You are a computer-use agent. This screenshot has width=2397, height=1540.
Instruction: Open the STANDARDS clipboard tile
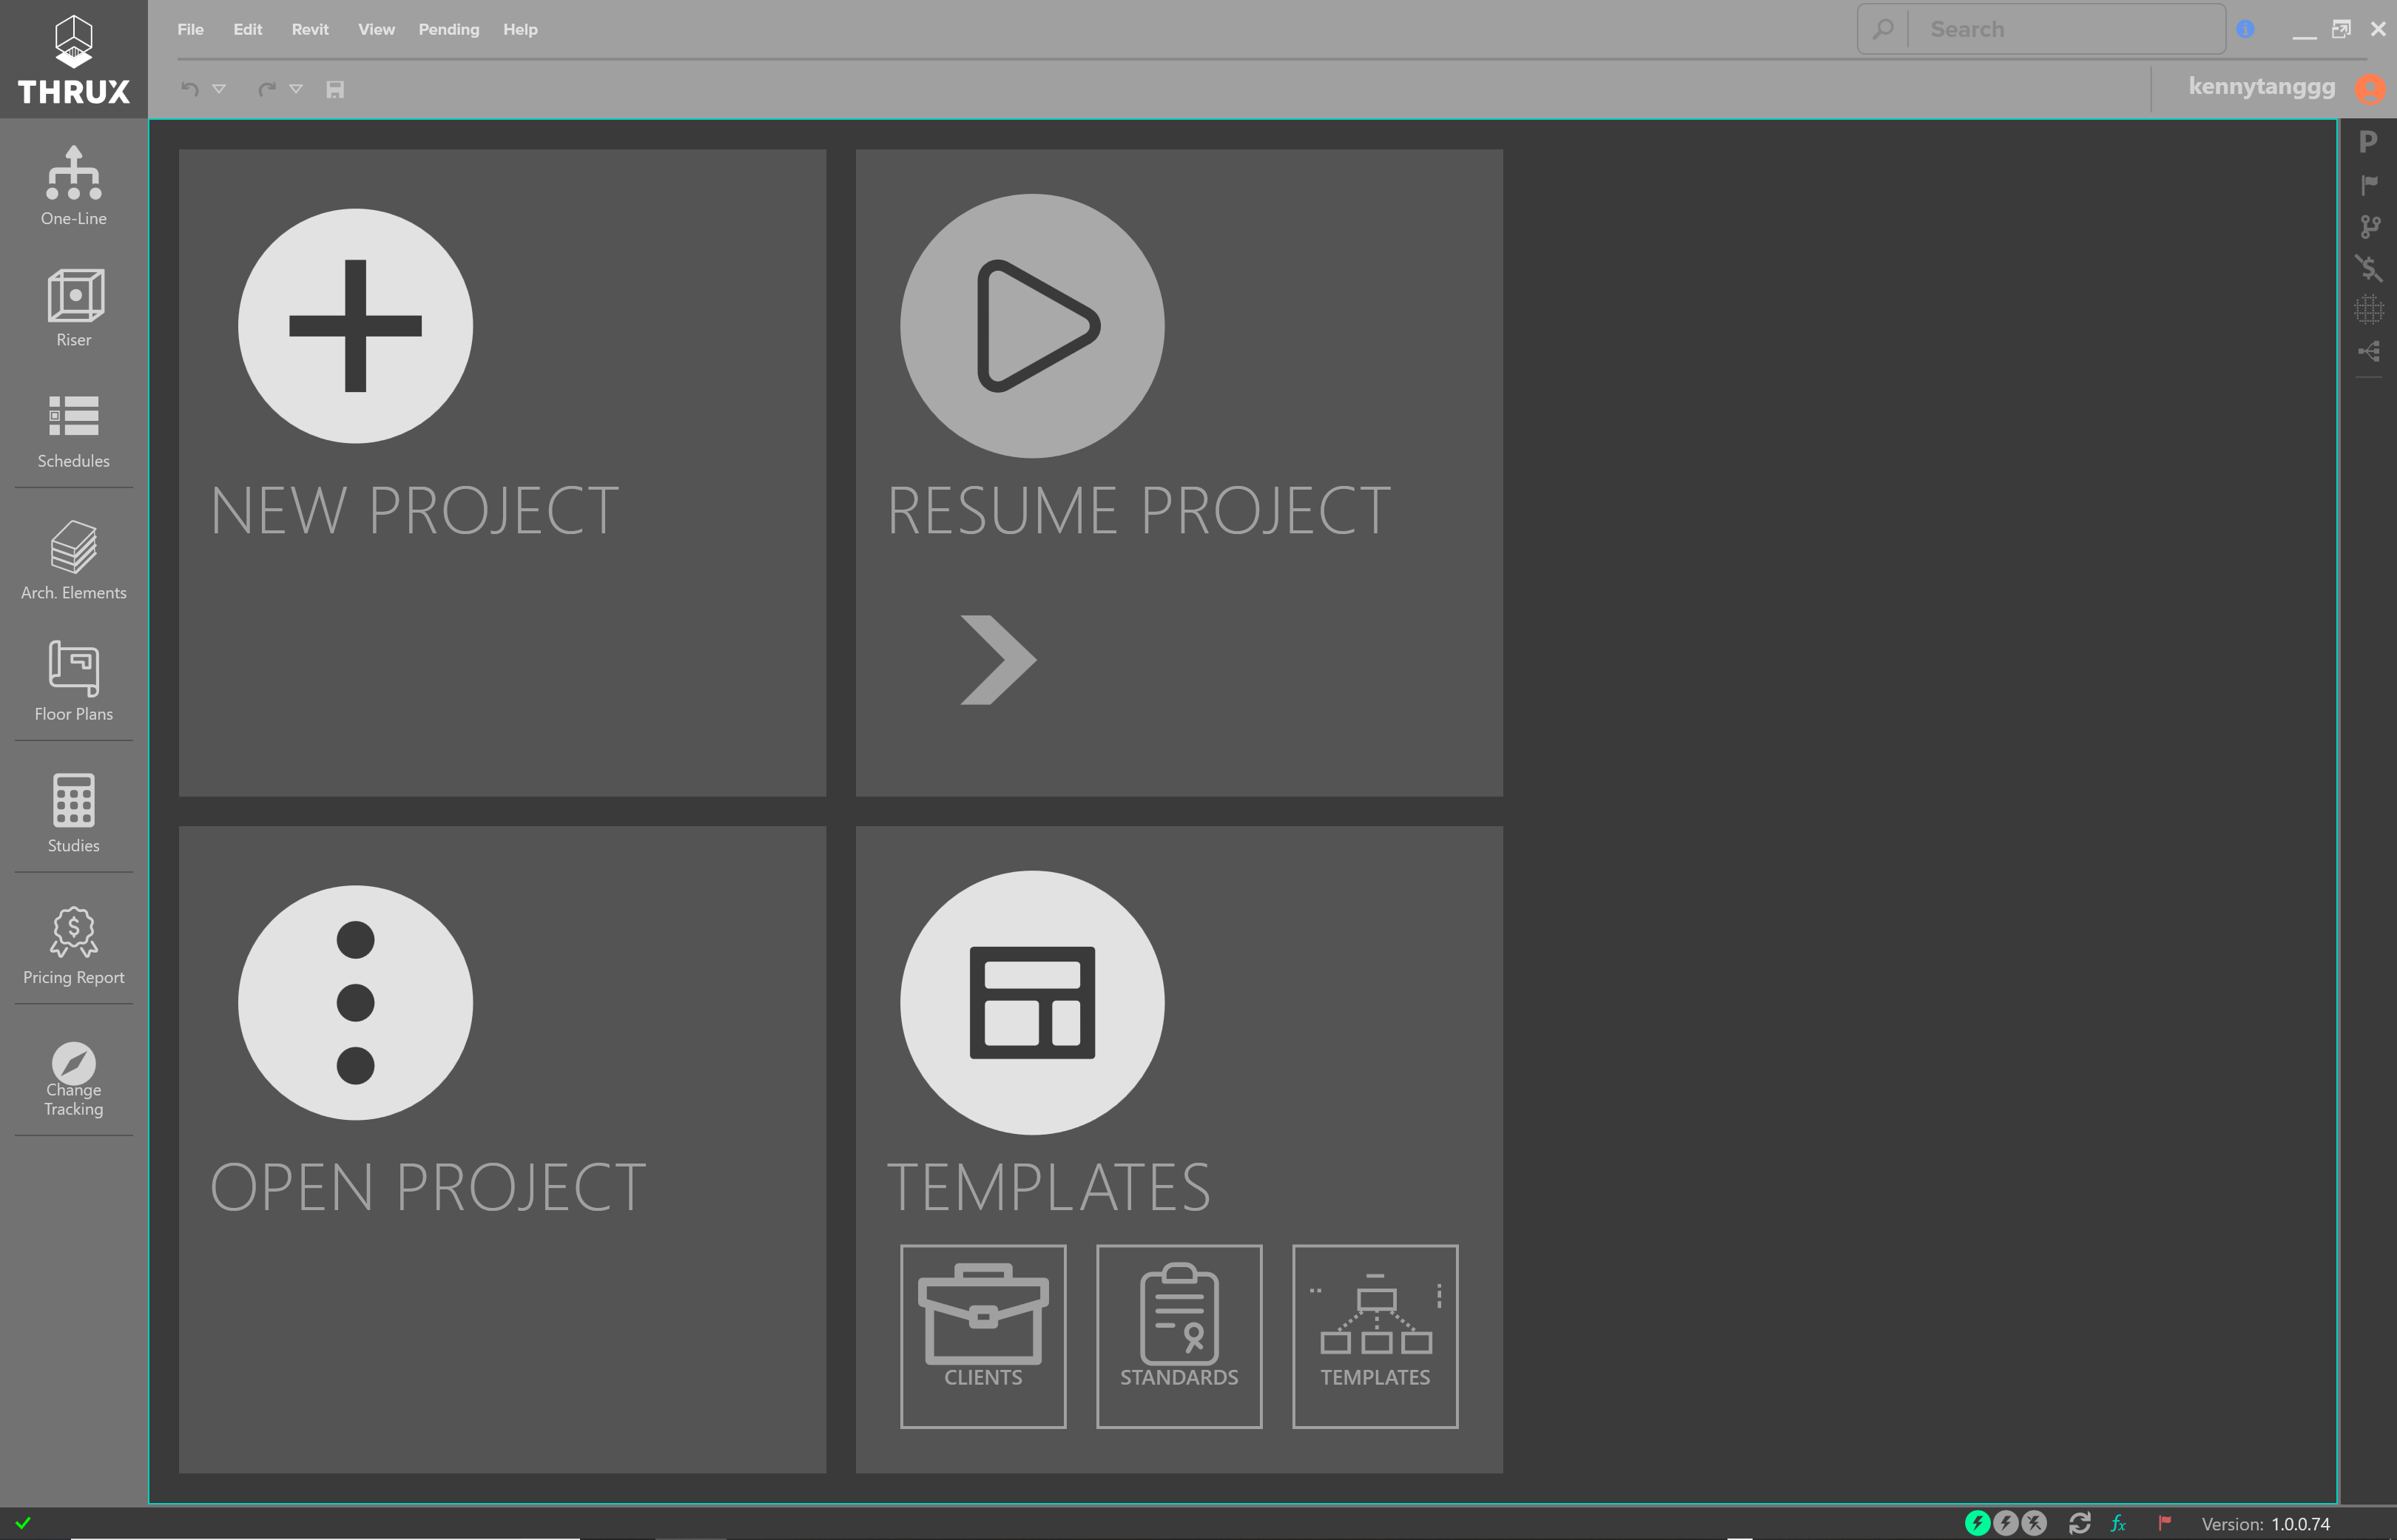pyautogui.click(x=1179, y=1336)
